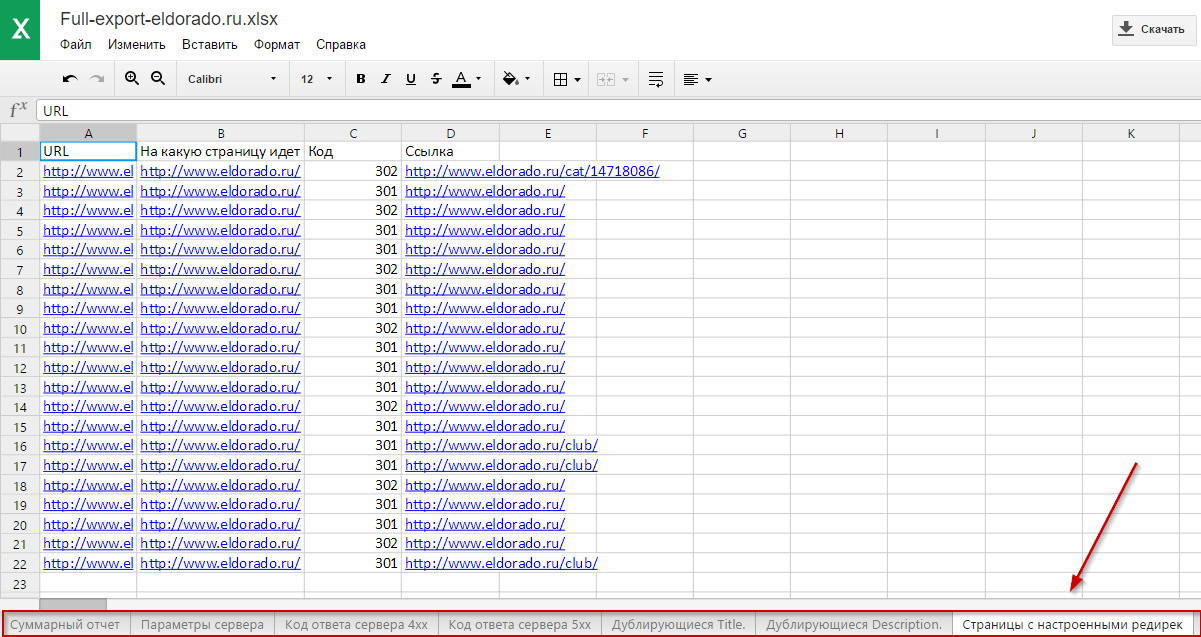
Task: Select the URL cell A1
Action: [88, 151]
